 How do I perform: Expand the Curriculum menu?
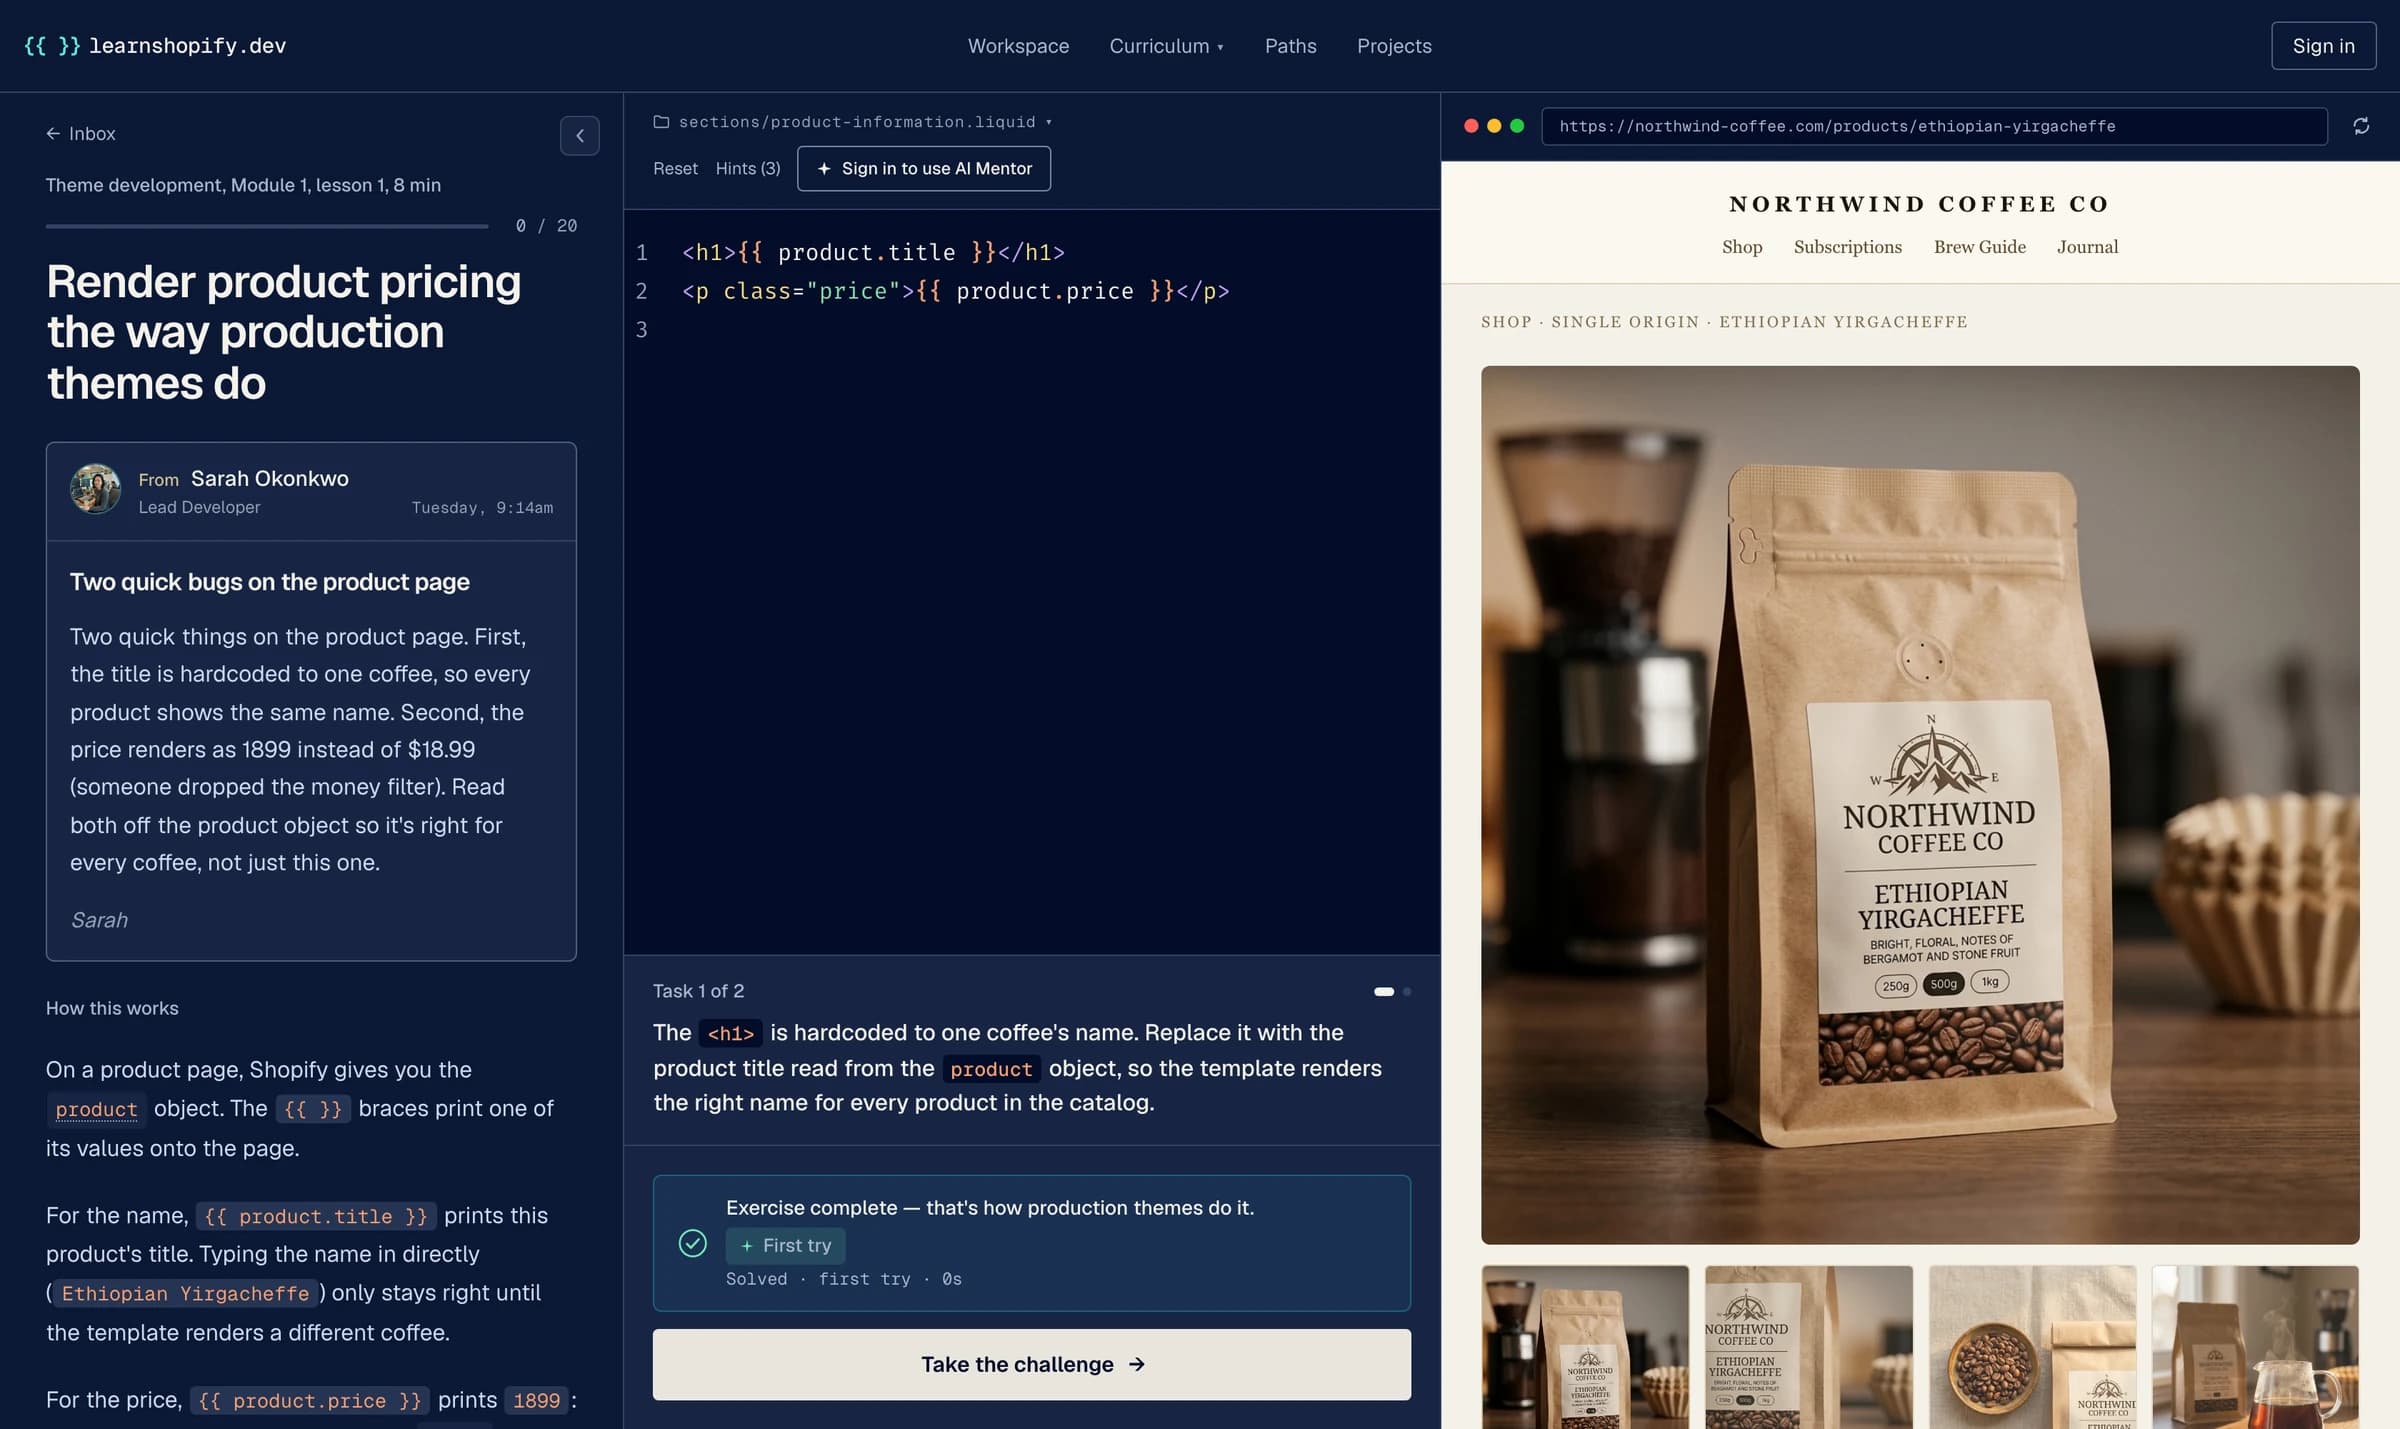tap(1166, 46)
